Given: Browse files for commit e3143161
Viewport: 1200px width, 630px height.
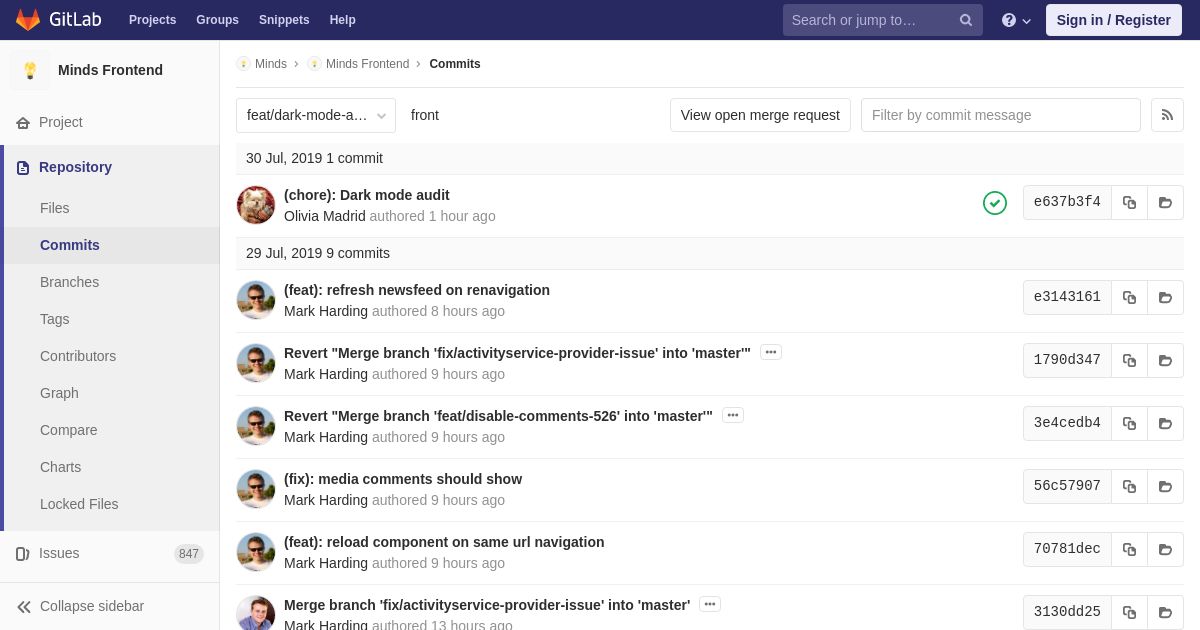Looking at the screenshot, I should pos(1165,298).
